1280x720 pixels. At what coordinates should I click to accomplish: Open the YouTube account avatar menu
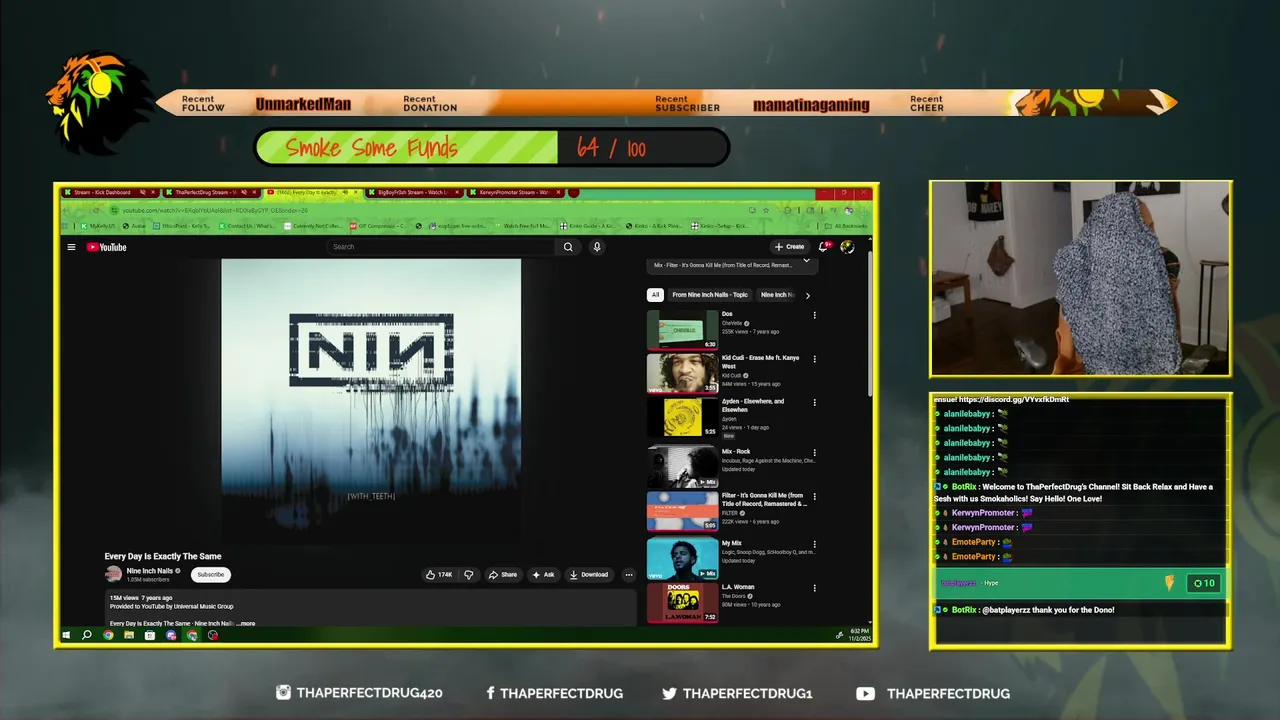point(847,247)
